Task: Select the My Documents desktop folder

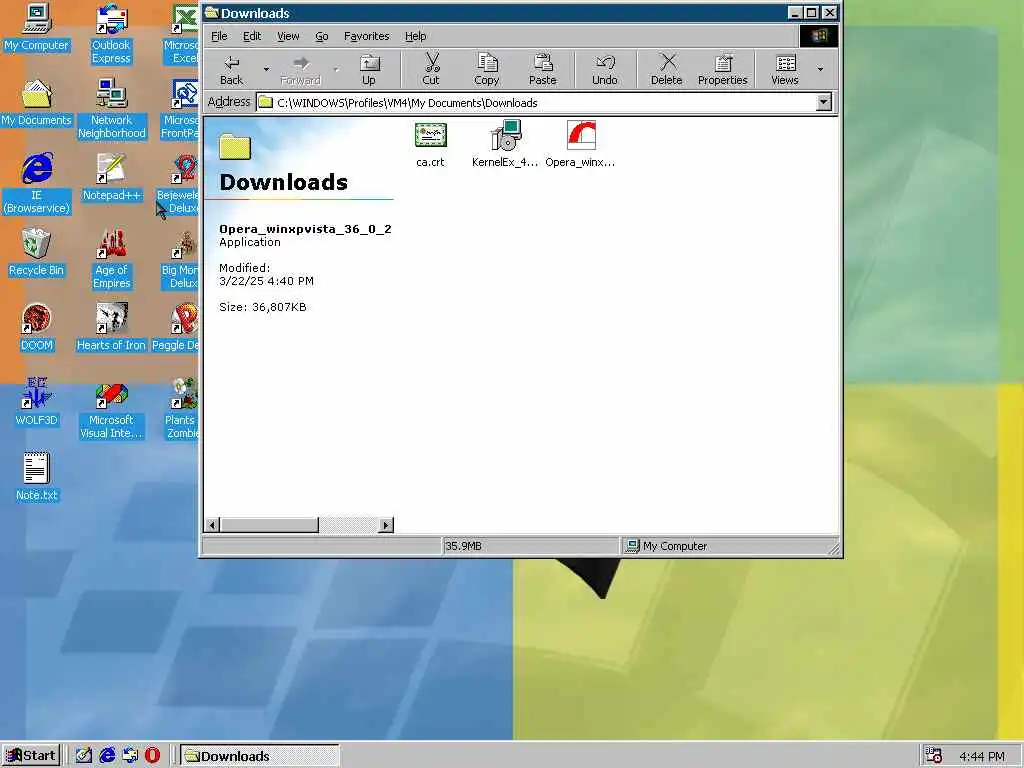Action: [37, 103]
